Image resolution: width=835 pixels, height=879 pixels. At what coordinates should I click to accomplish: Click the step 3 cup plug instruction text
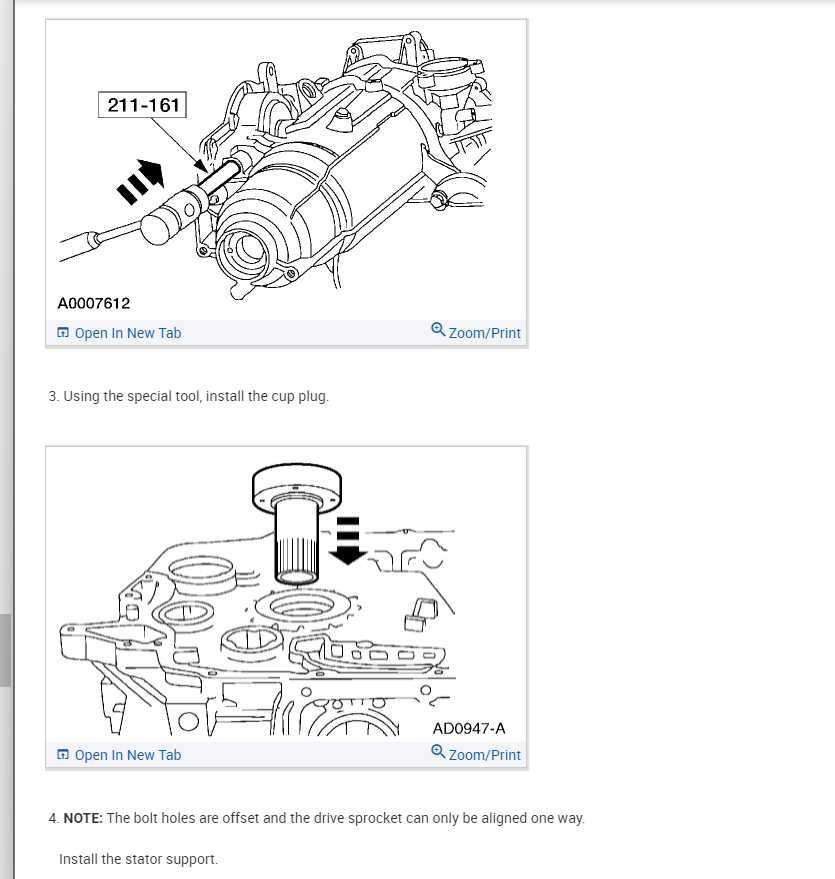189,396
